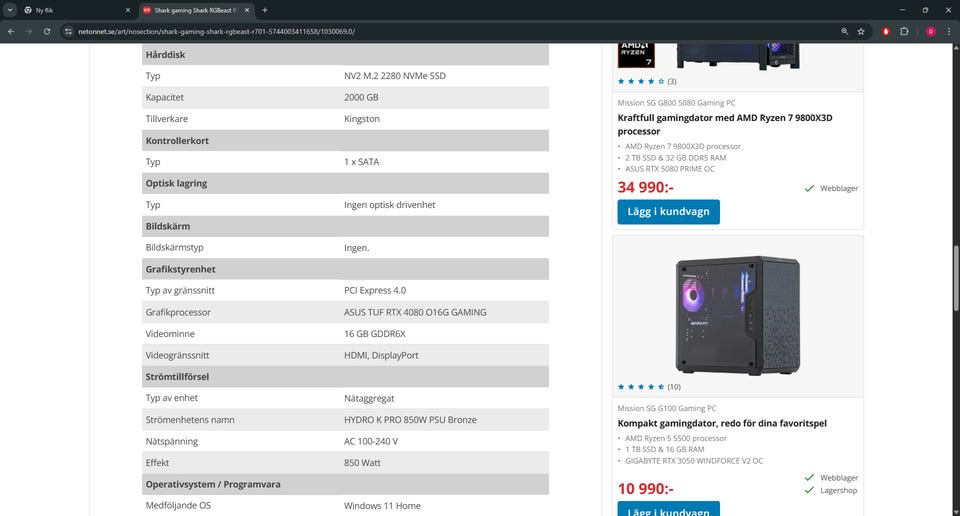Click the 34 990:- price

point(645,187)
